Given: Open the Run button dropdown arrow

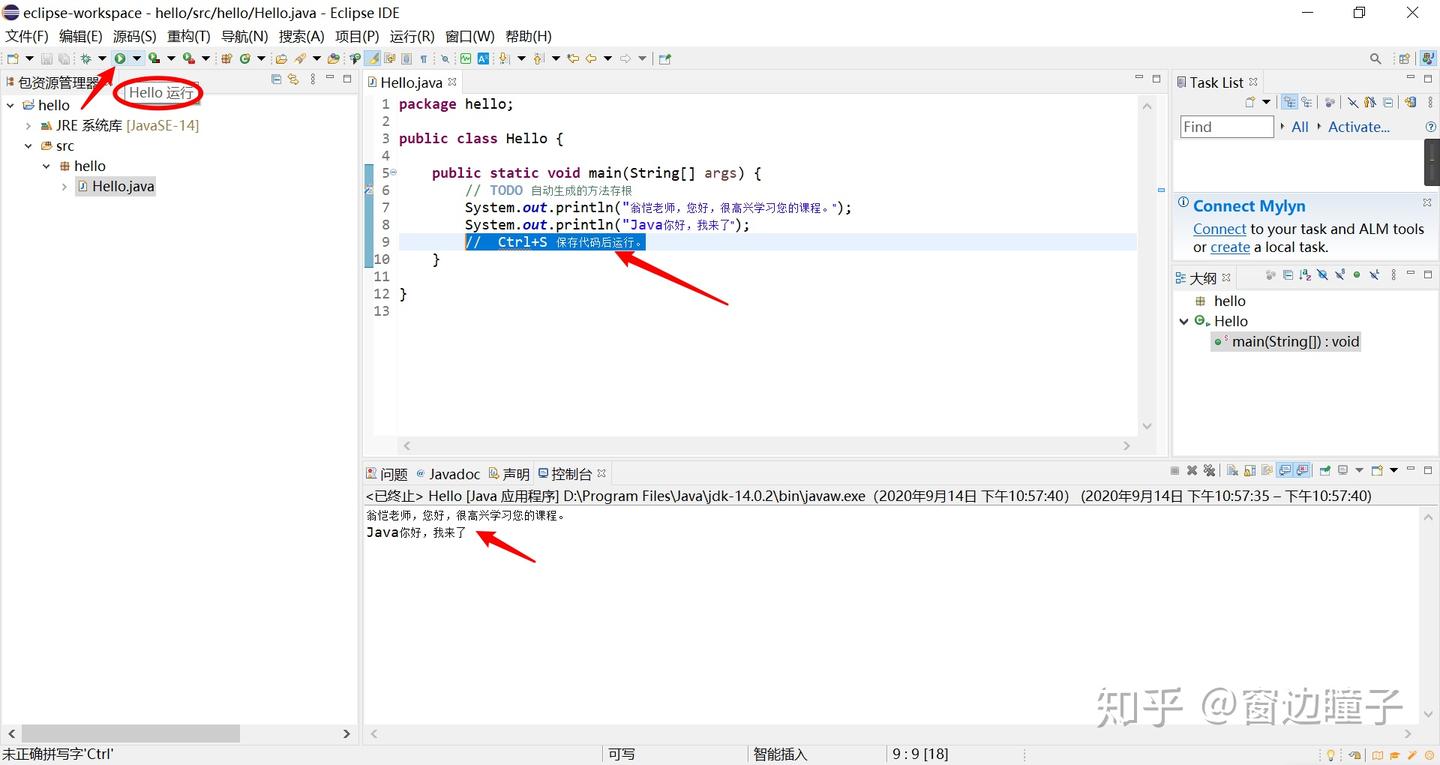Looking at the screenshot, I should tap(136, 58).
